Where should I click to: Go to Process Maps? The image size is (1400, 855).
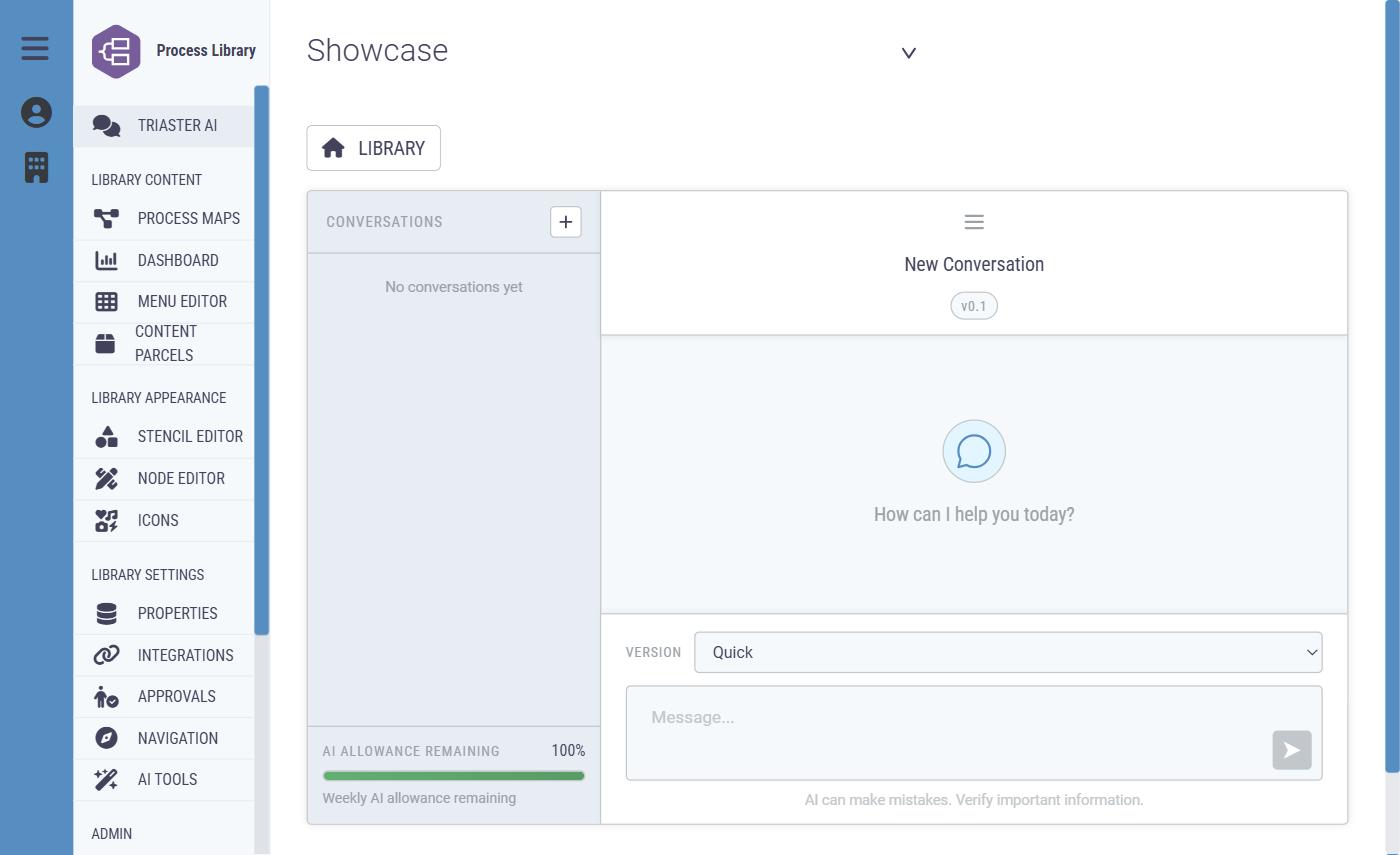(x=164, y=218)
